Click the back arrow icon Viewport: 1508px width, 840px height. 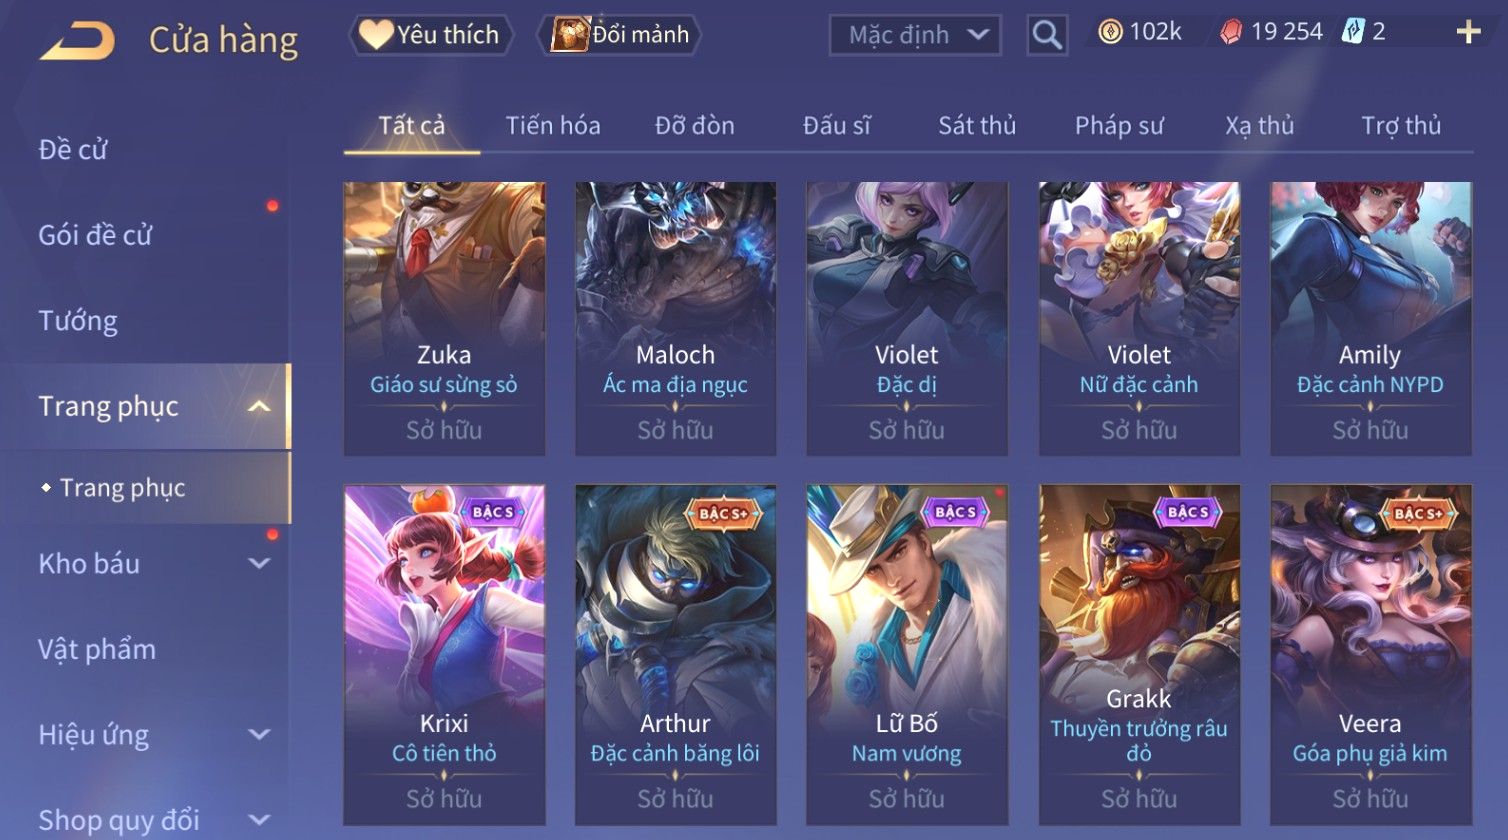(77, 41)
